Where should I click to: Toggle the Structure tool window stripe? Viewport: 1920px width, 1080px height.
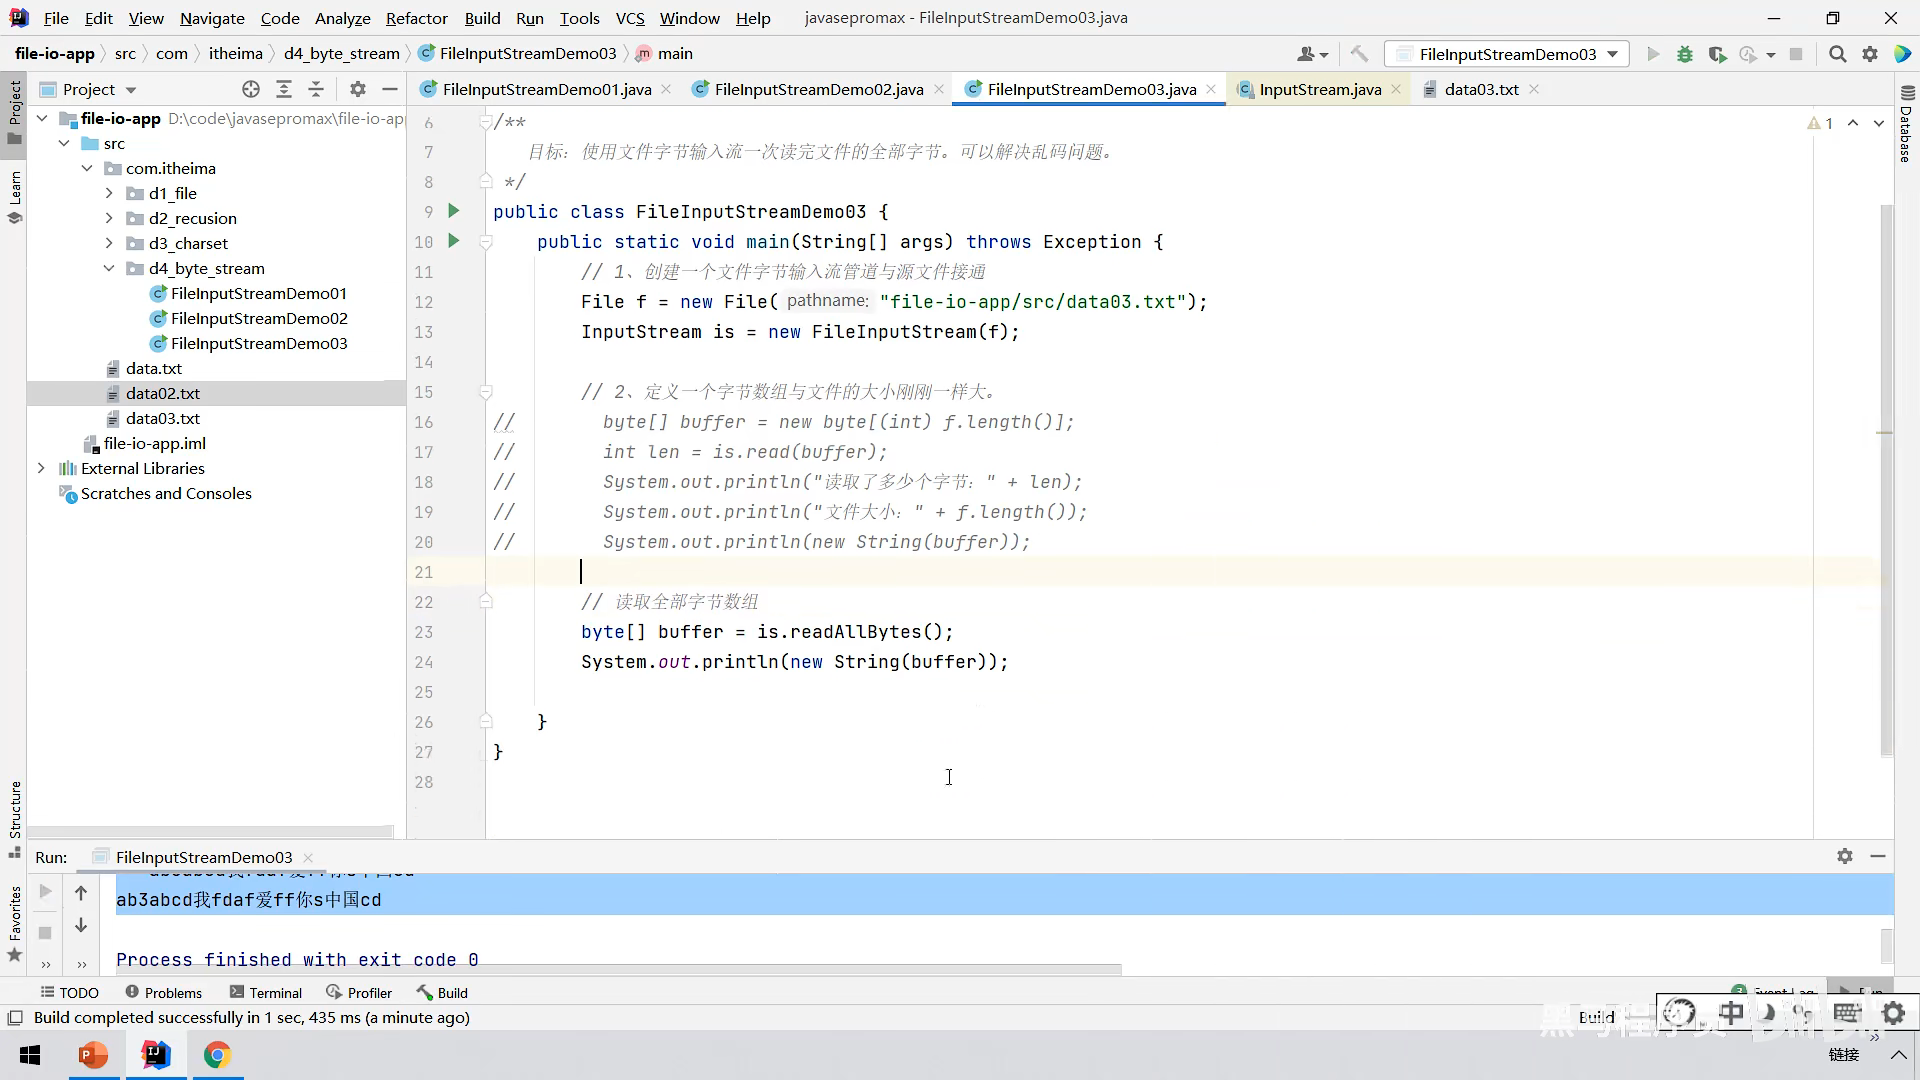(14, 810)
